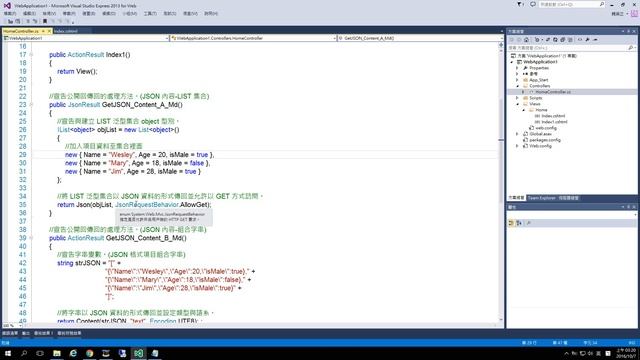
Task: Click the Solution Explorer Back arrow icon
Action: tap(512, 40)
